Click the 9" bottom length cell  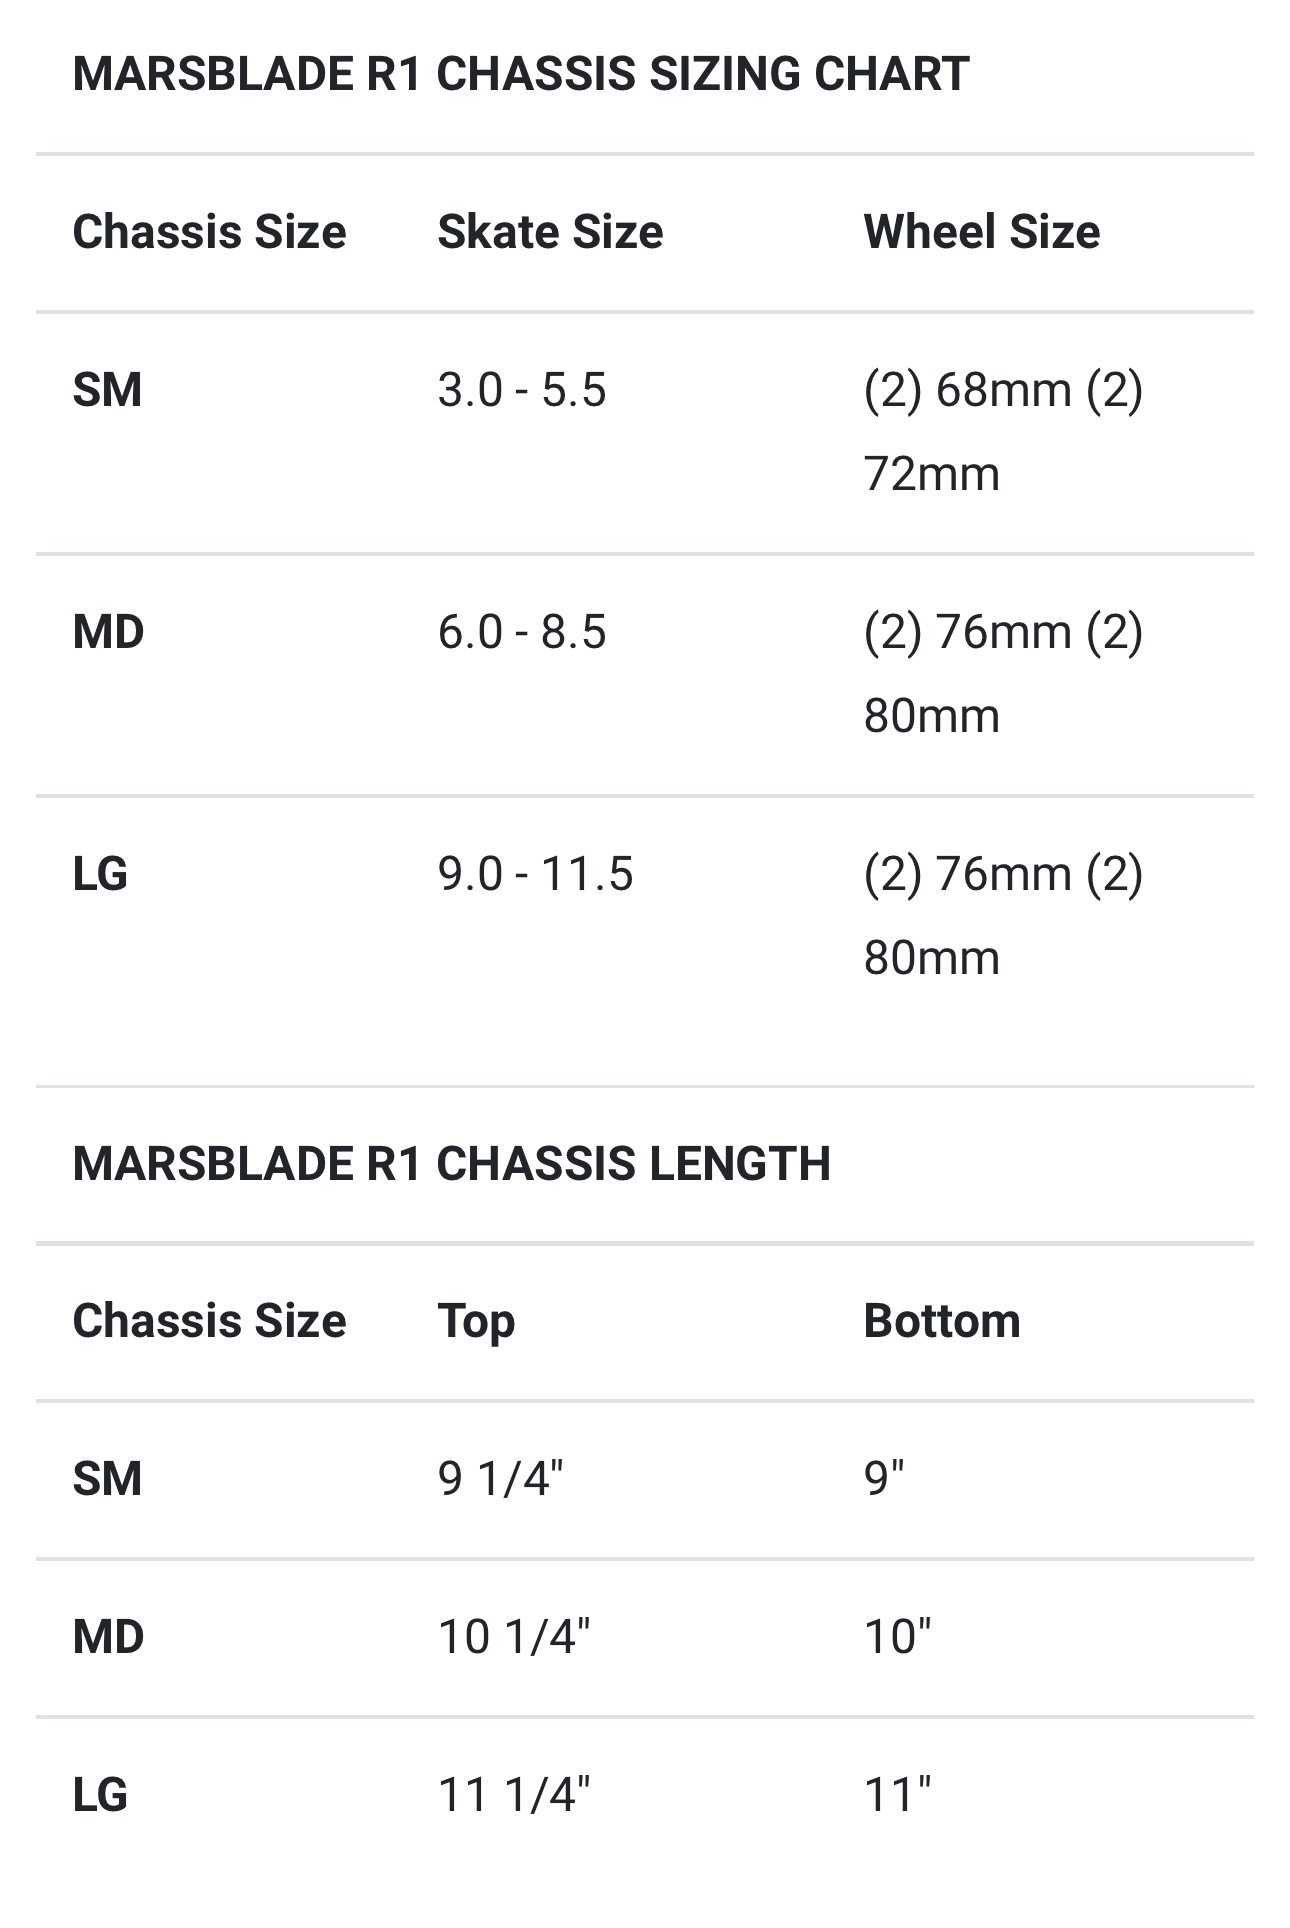pyautogui.click(x=884, y=1478)
